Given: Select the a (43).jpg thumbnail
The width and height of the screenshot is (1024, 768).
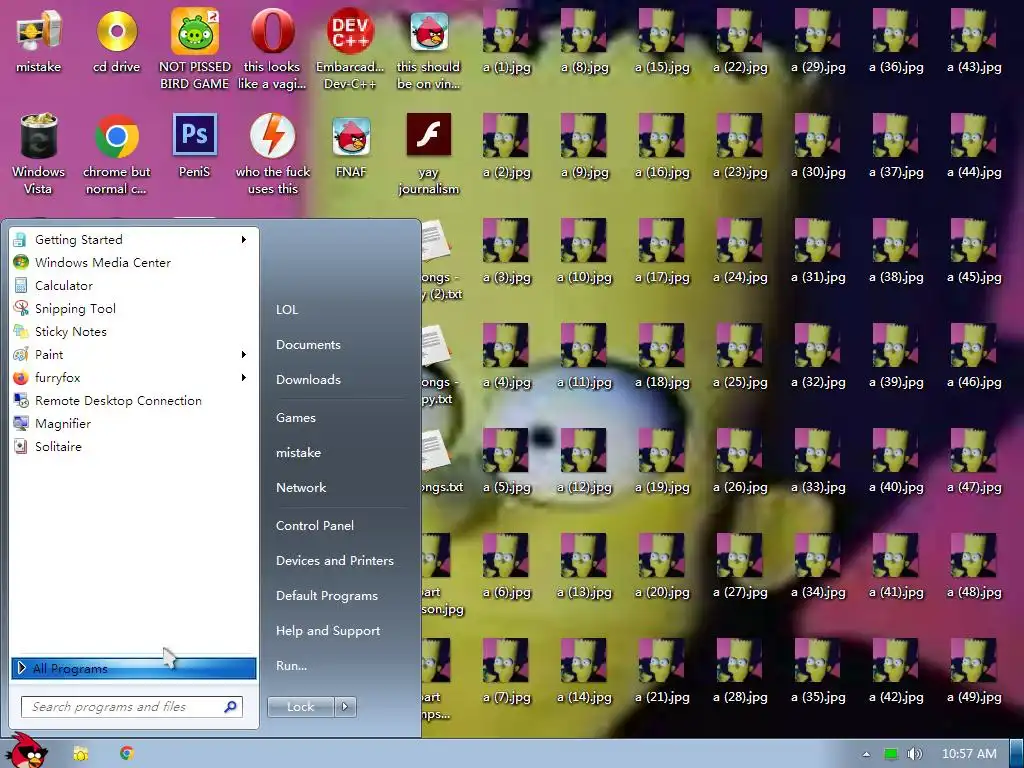Looking at the screenshot, I should click(x=974, y=31).
